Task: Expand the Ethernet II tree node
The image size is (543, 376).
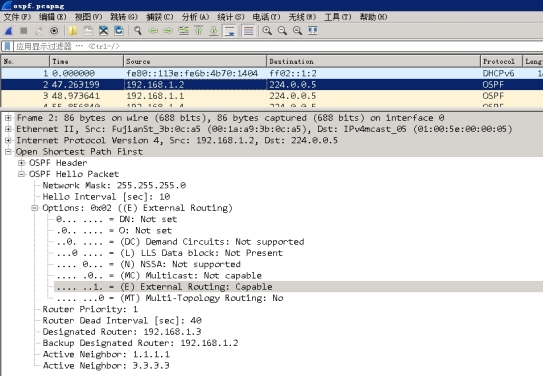Action: (x=8, y=129)
